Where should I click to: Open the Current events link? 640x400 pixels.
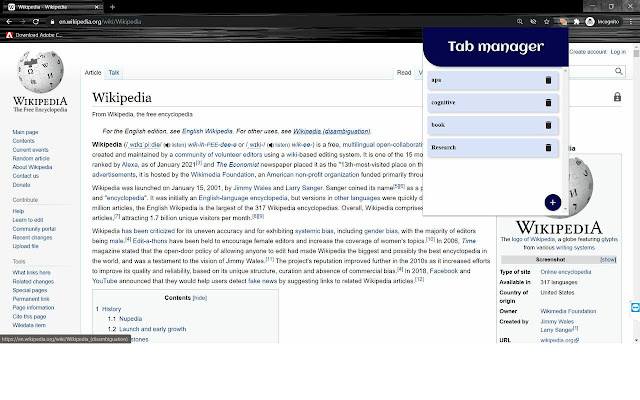30,150
